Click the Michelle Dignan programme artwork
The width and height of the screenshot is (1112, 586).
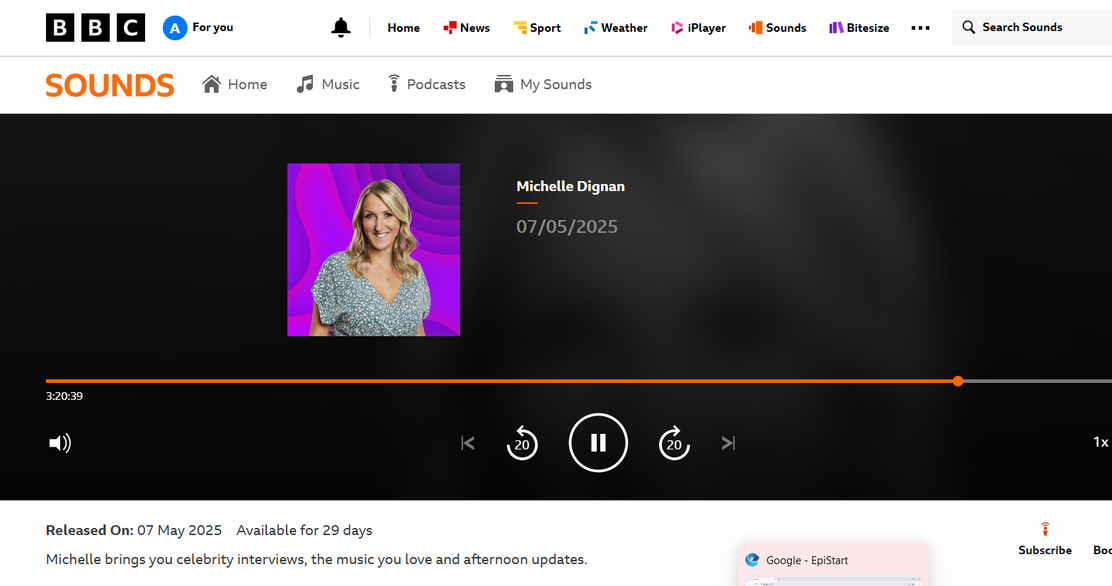[374, 250]
